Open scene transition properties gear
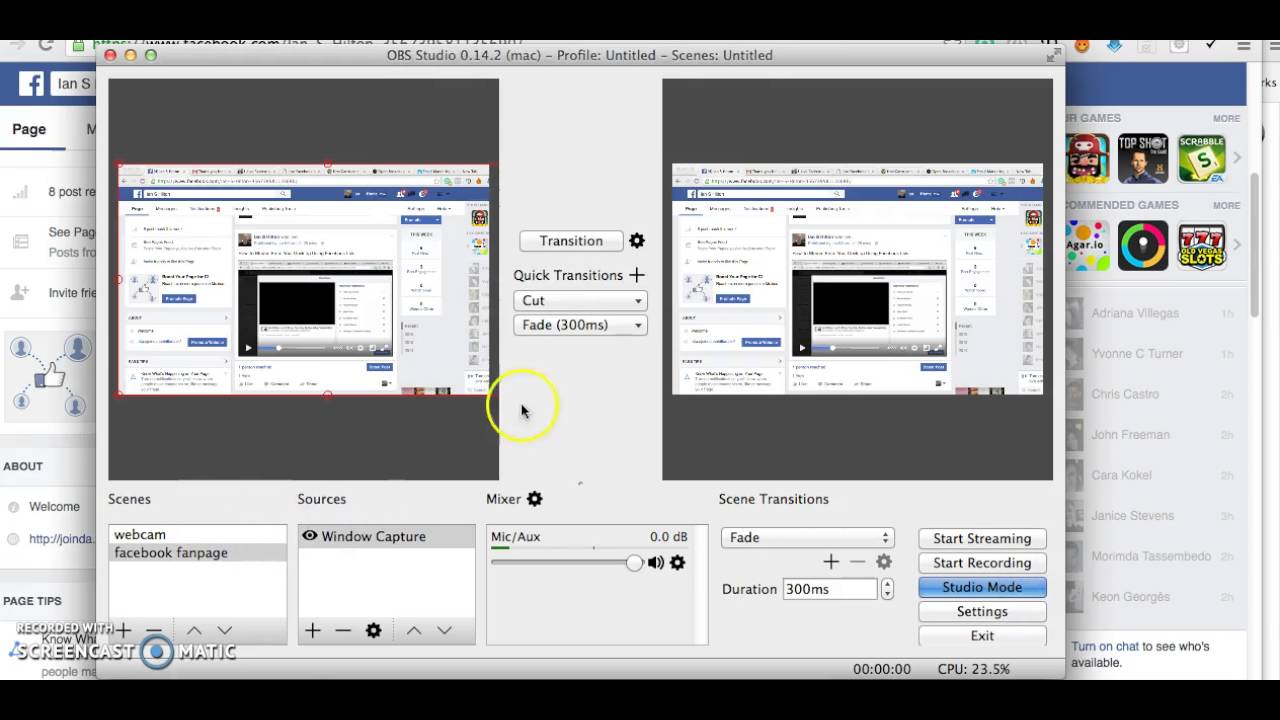 click(x=884, y=562)
